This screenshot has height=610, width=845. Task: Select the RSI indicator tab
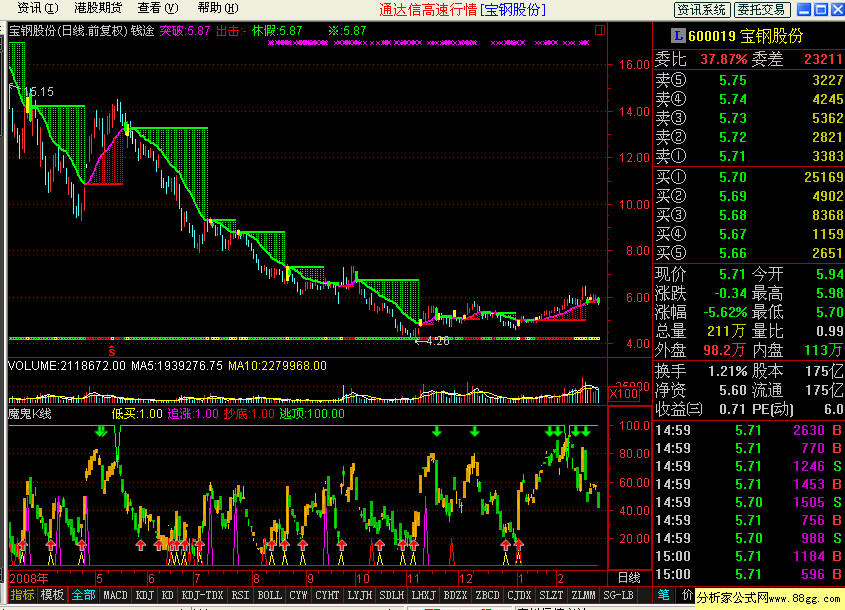coord(240,595)
